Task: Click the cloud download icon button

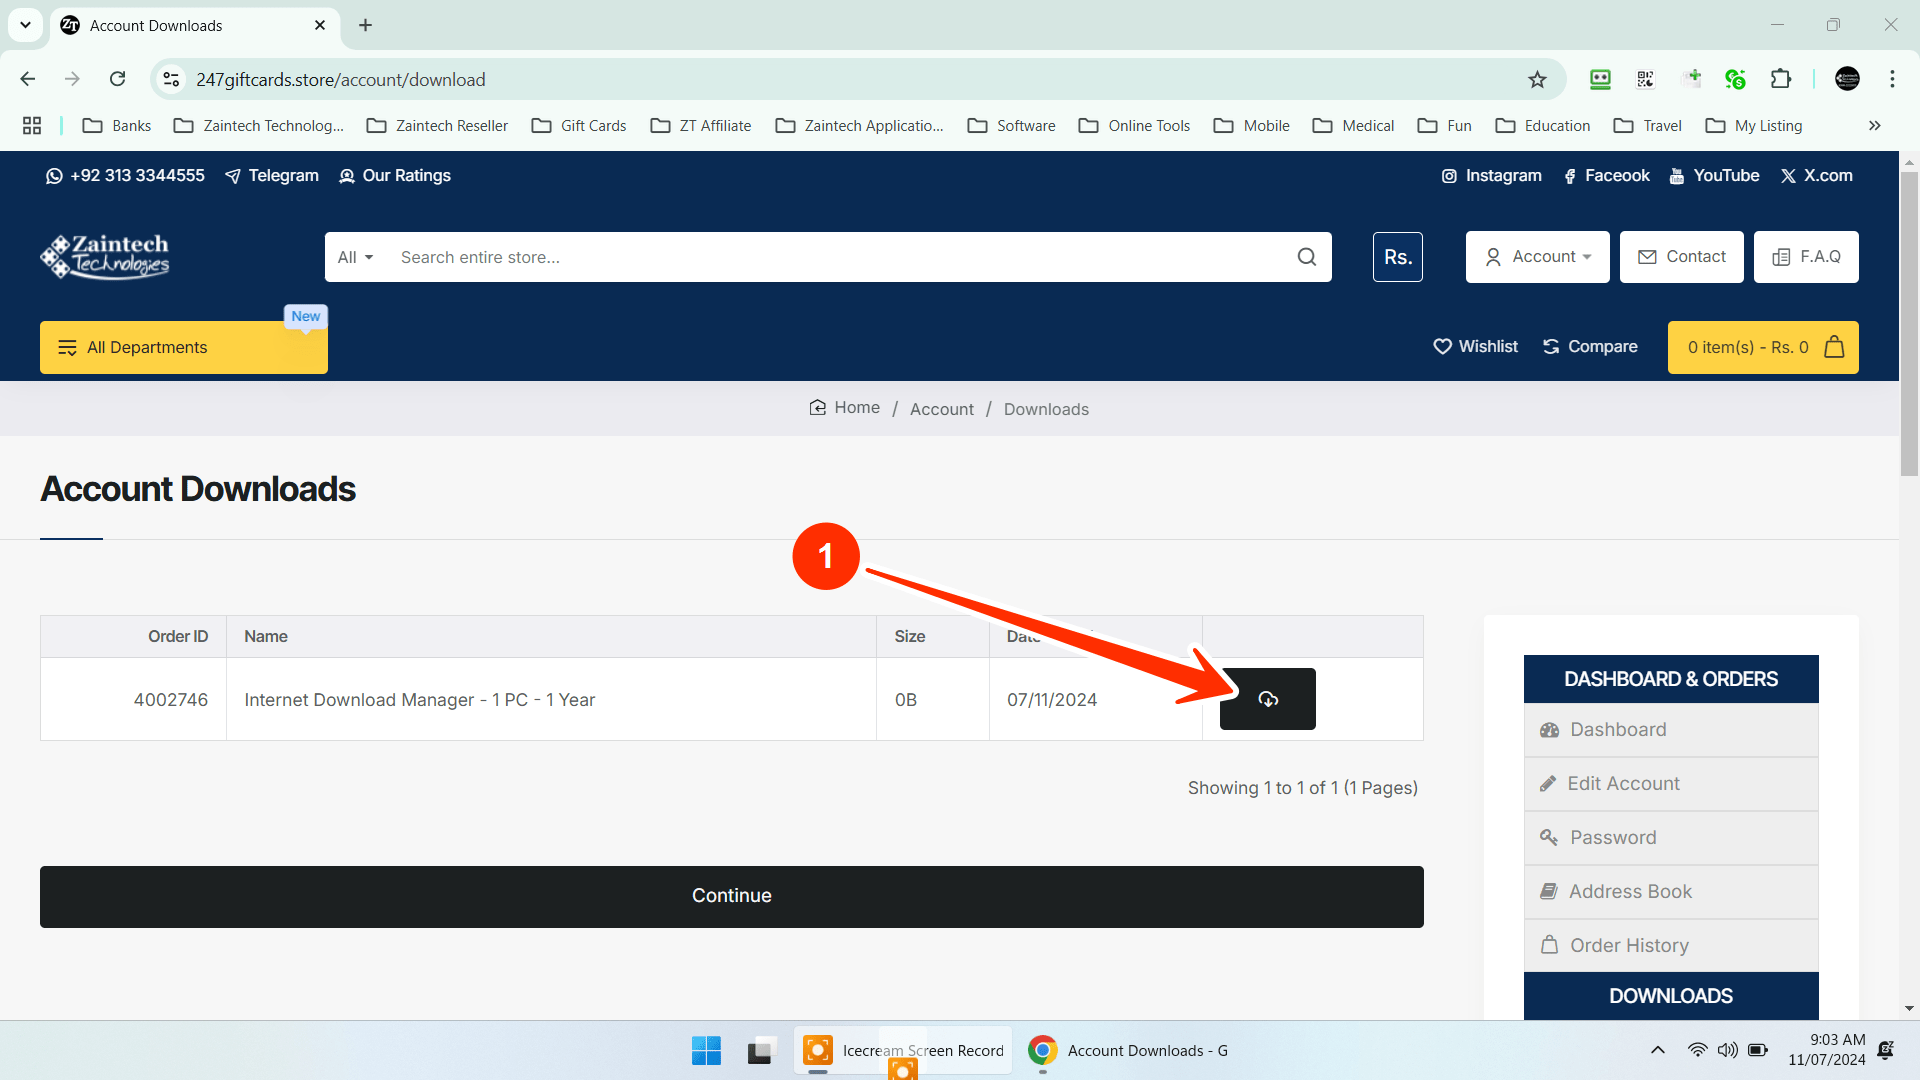Action: [1267, 699]
